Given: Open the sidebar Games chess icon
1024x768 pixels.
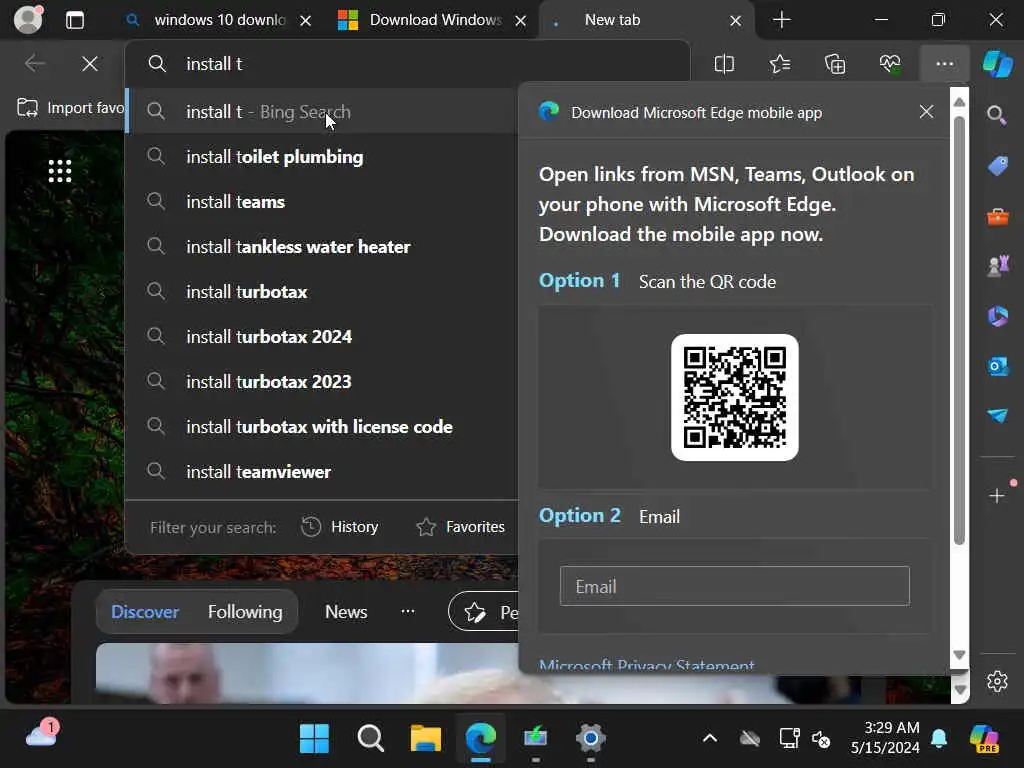Looking at the screenshot, I should click(x=997, y=266).
